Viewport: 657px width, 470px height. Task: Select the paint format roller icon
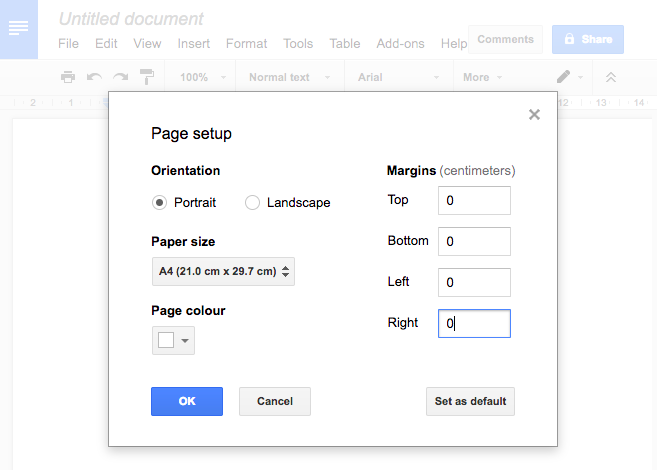pyautogui.click(x=147, y=77)
